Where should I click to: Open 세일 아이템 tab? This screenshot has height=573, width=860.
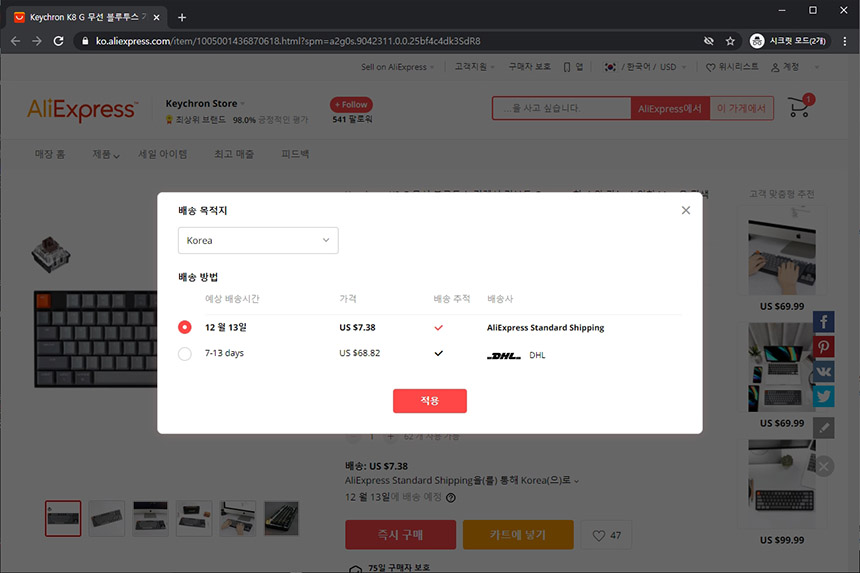click(x=162, y=154)
